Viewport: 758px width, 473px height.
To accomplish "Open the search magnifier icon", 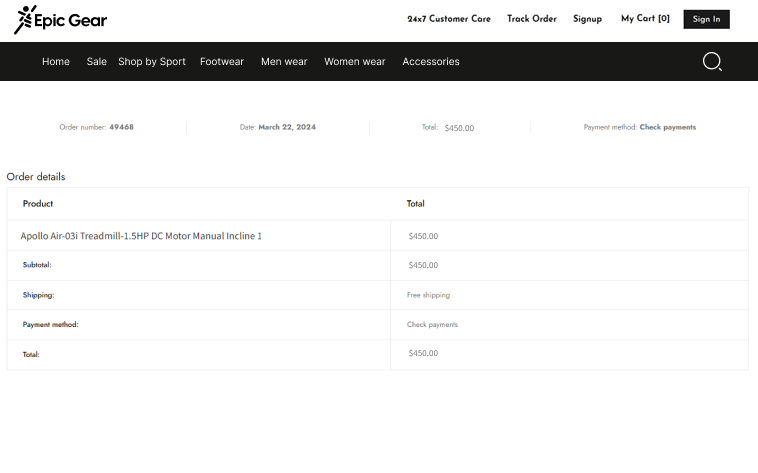I will (x=712, y=62).
